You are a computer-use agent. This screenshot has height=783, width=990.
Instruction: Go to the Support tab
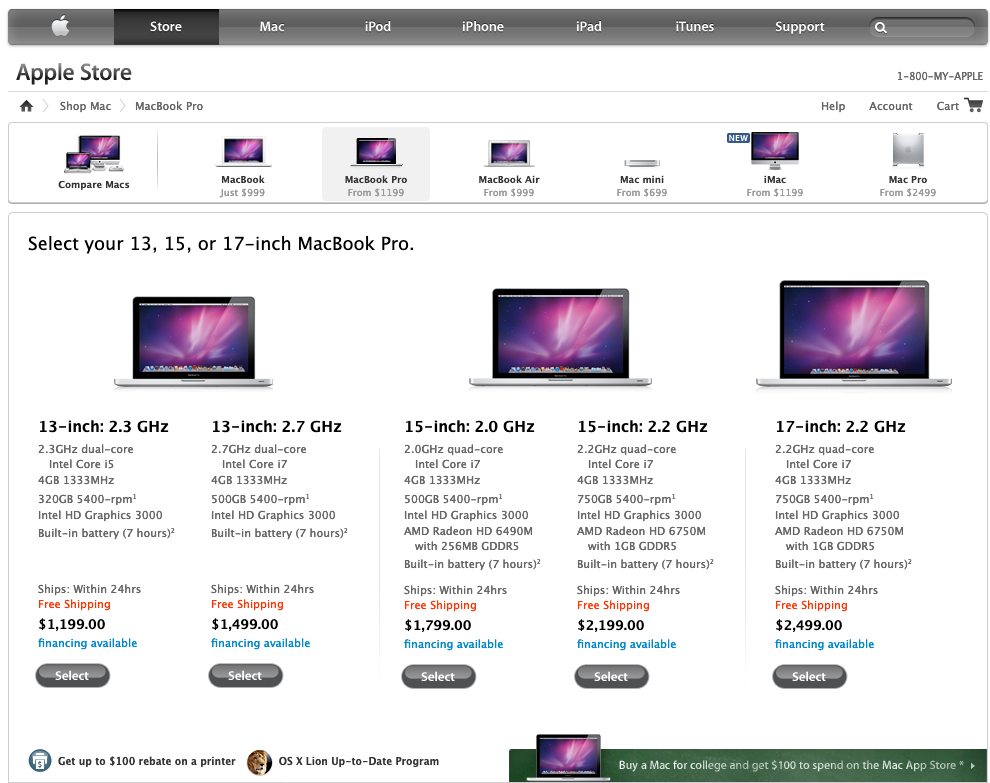pos(799,27)
